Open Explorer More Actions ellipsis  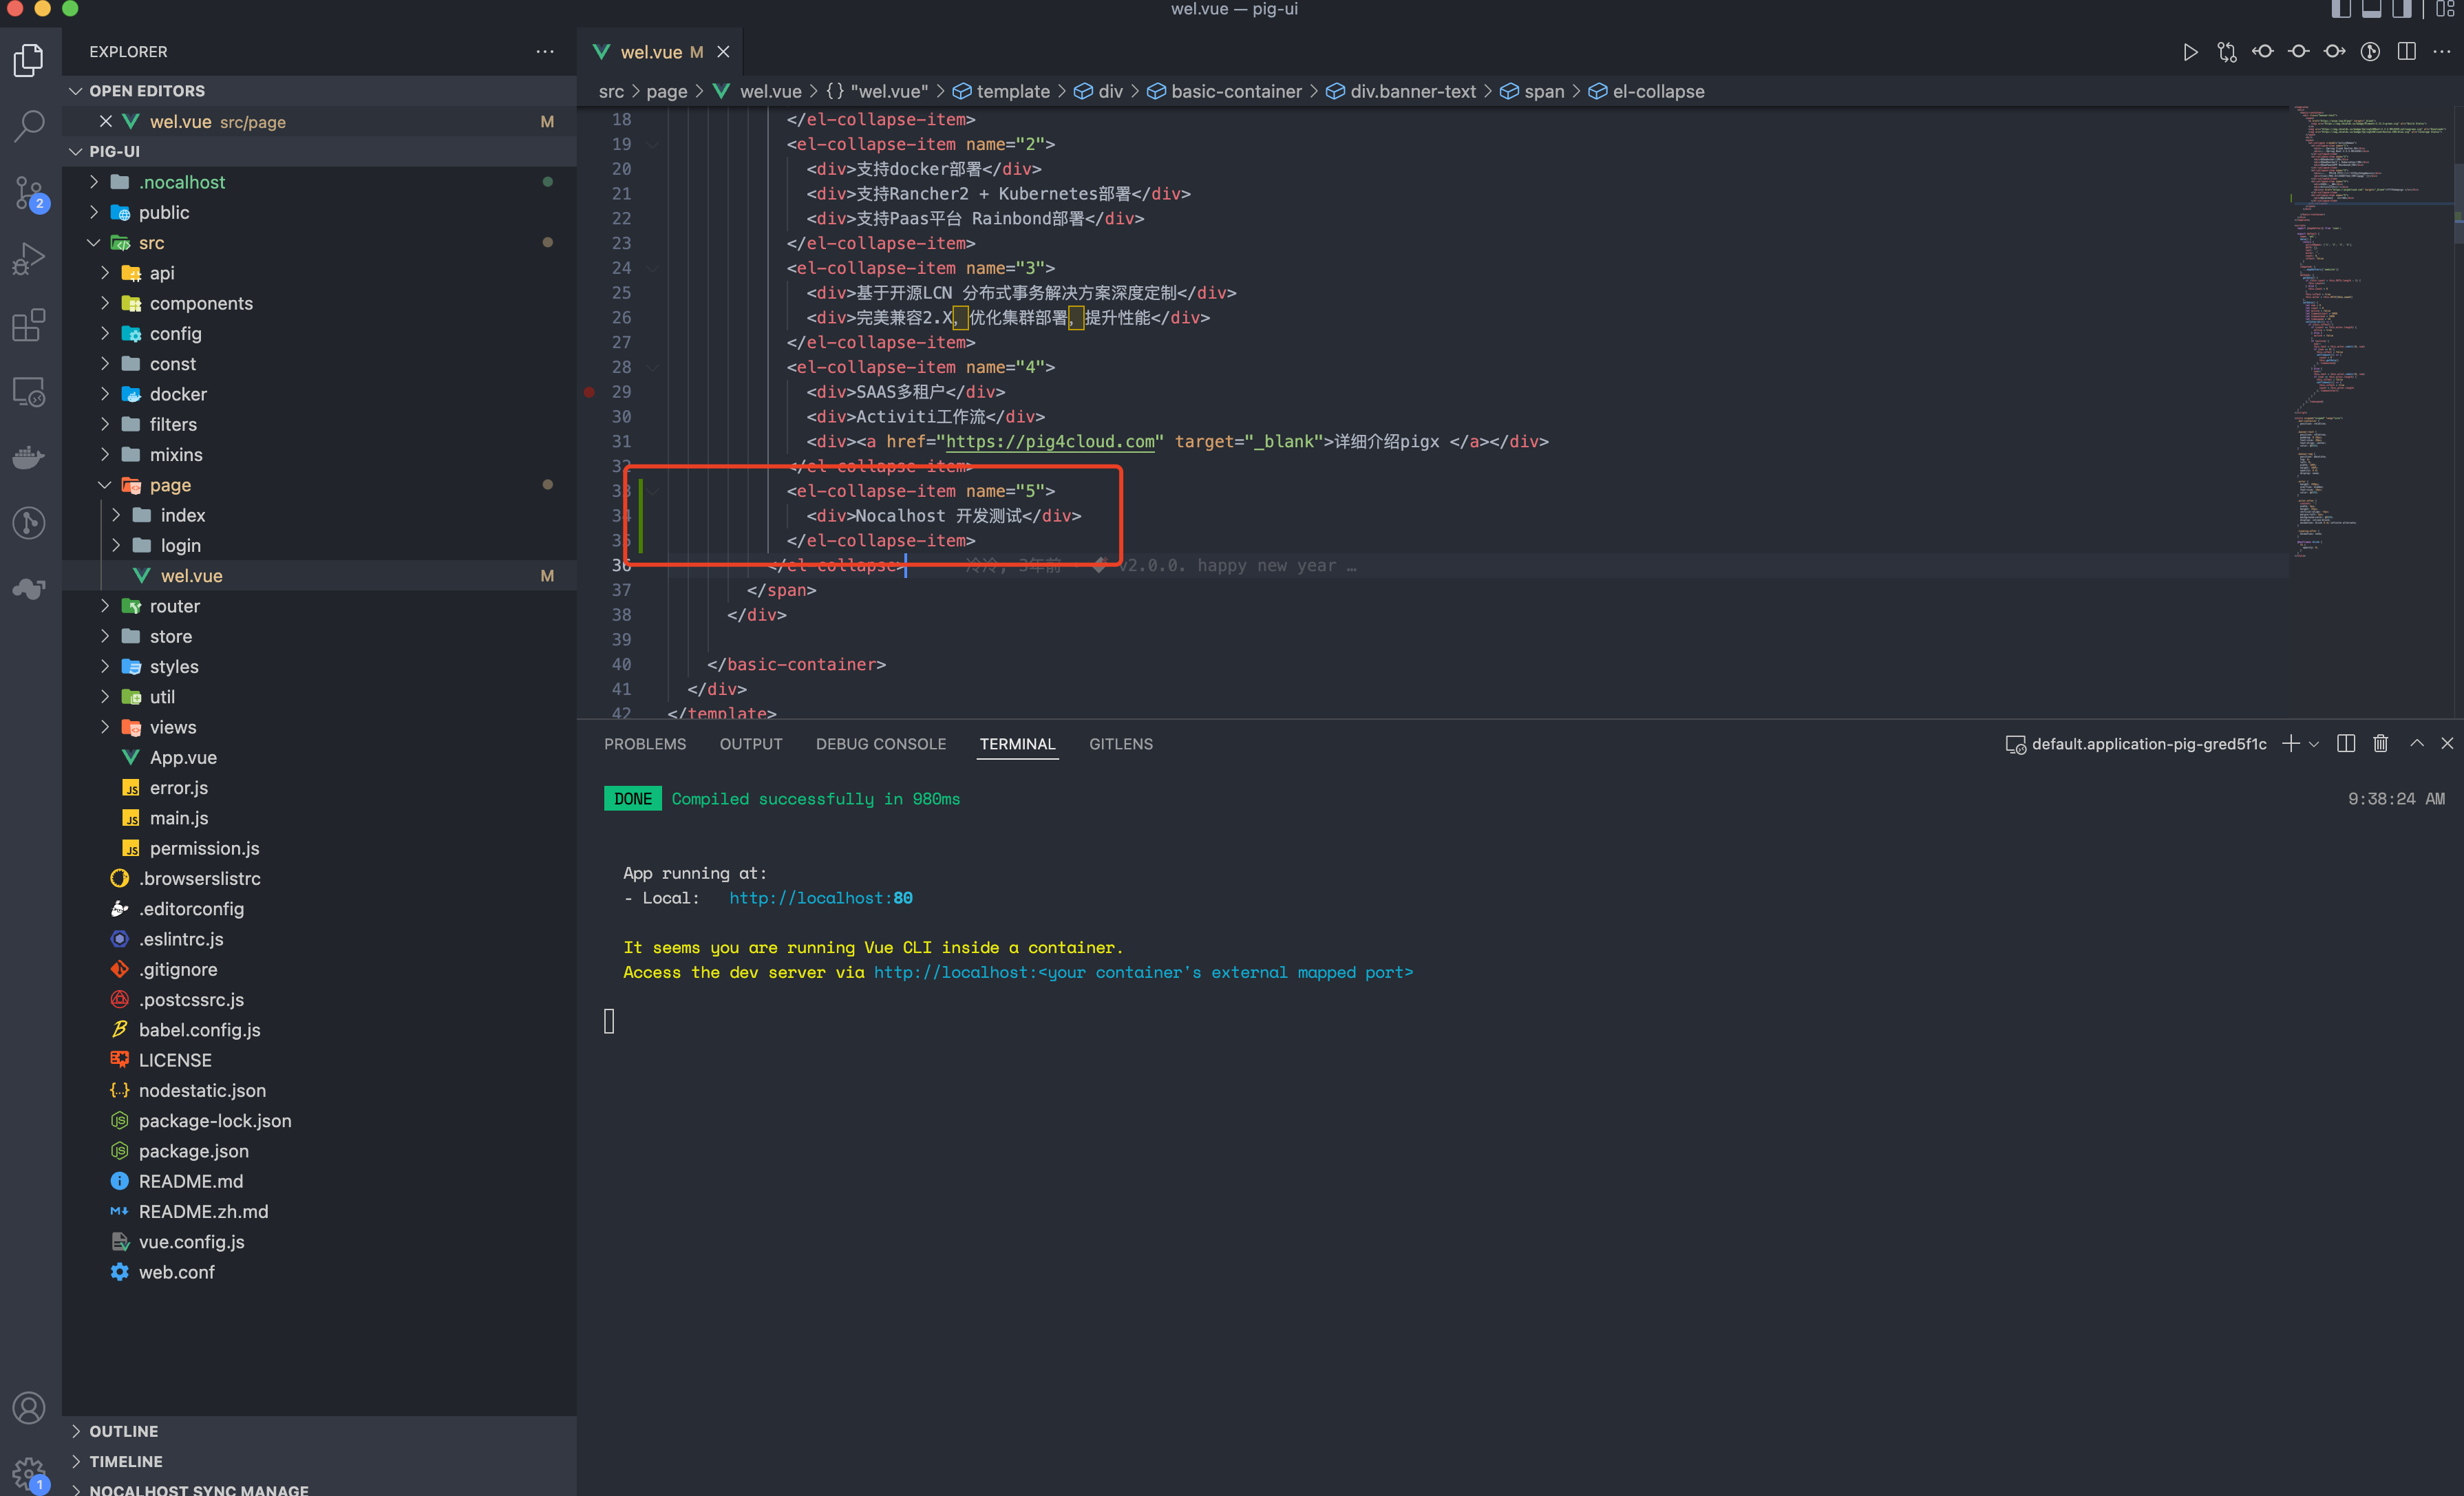click(545, 51)
